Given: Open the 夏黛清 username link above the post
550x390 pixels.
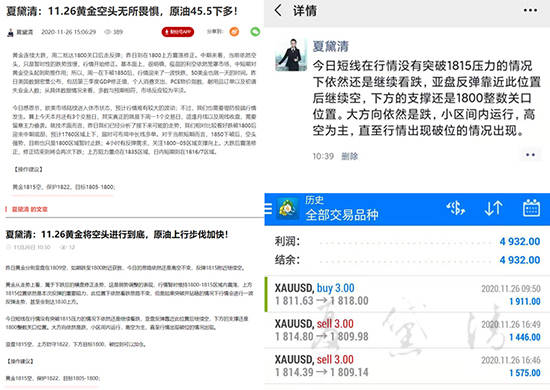Looking at the screenshot, I should point(330,46).
